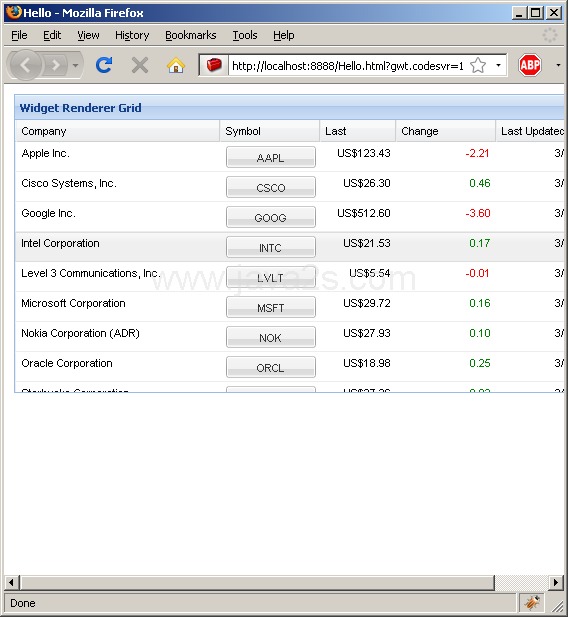
Task: Click the Widget Renderer Grid panel title
Action: tap(80, 108)
